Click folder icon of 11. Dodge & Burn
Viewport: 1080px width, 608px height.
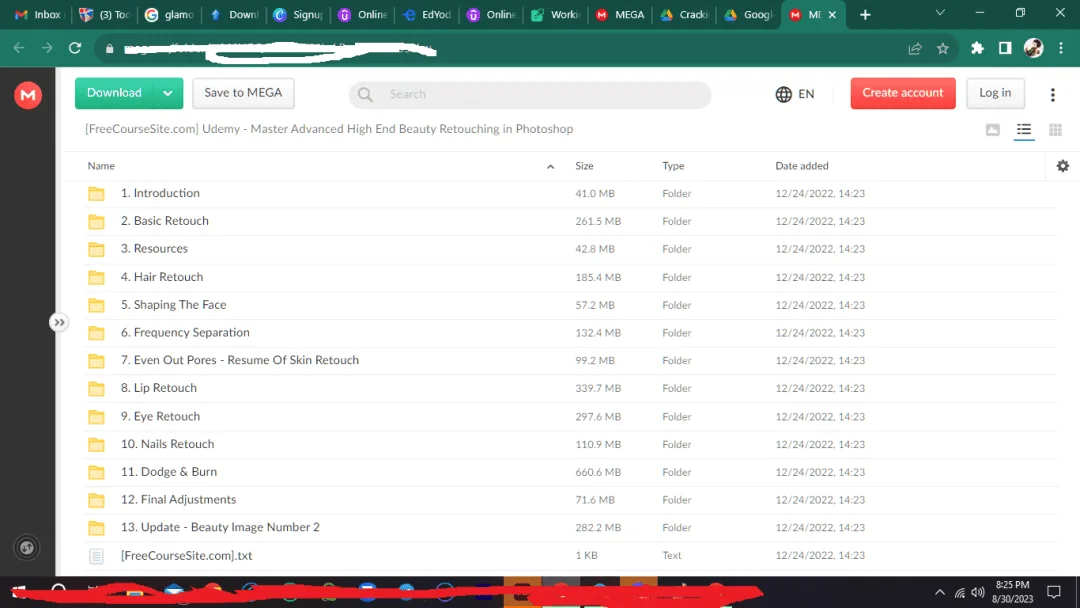96,472
